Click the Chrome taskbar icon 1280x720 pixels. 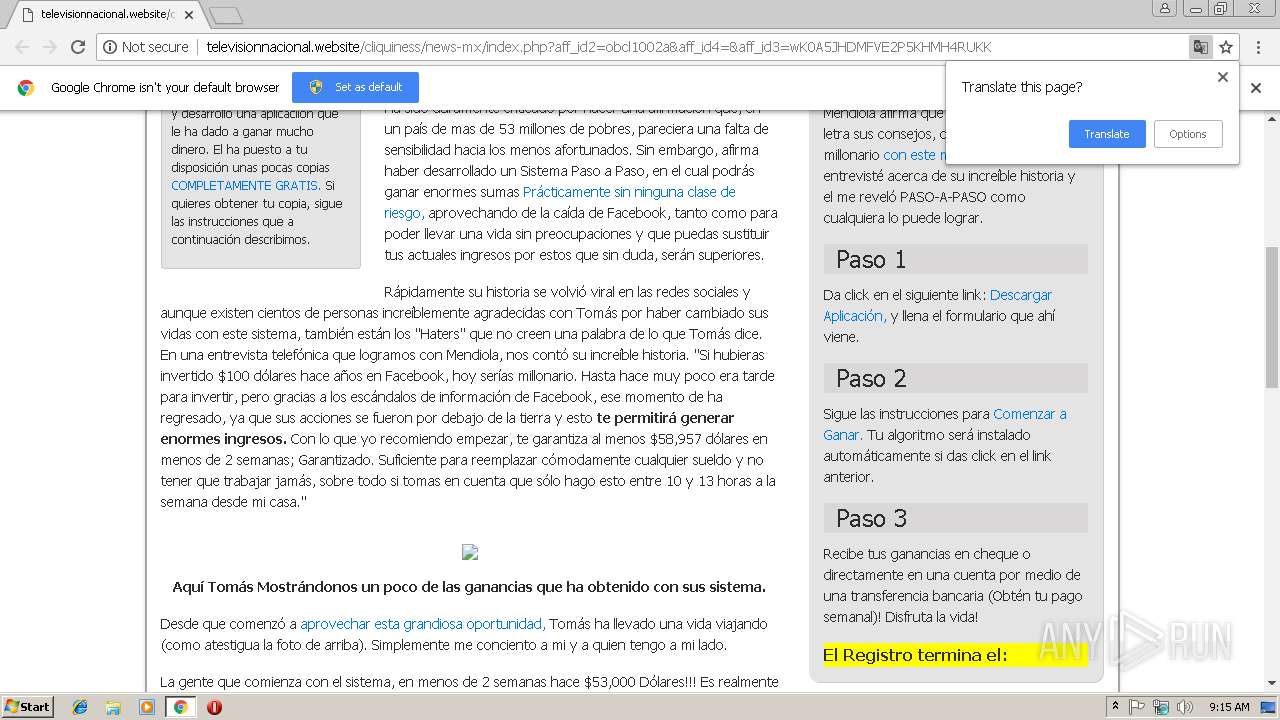[x=180, y=707]
